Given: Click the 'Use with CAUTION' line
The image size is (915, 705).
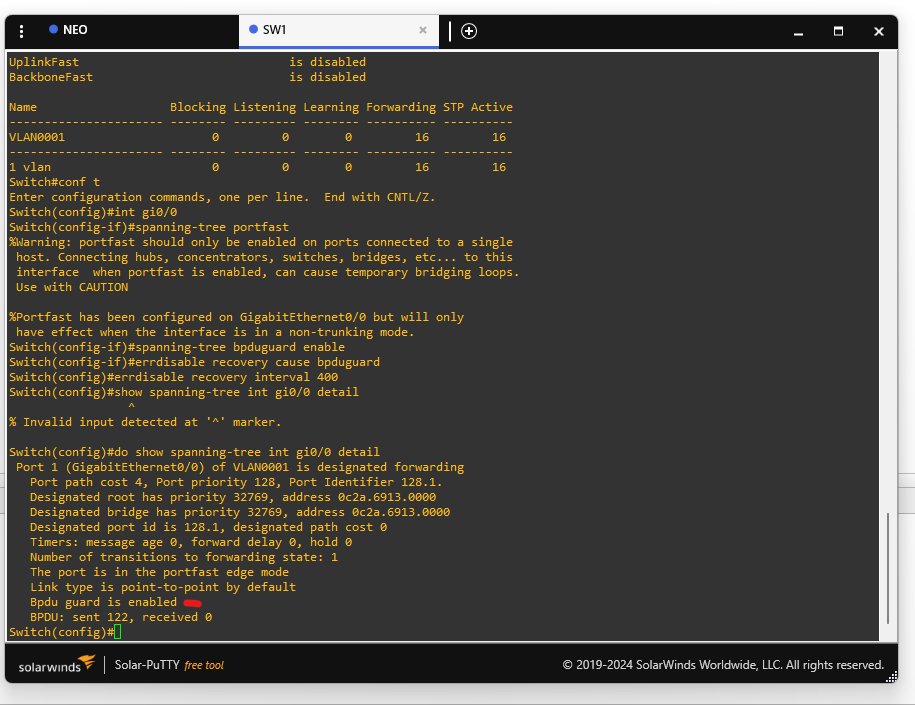Looking at the screenshot, I should click(72, 287).
